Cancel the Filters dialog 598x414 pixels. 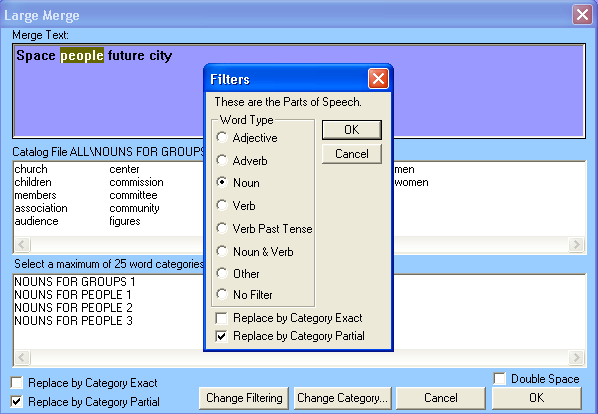[352, 154]
